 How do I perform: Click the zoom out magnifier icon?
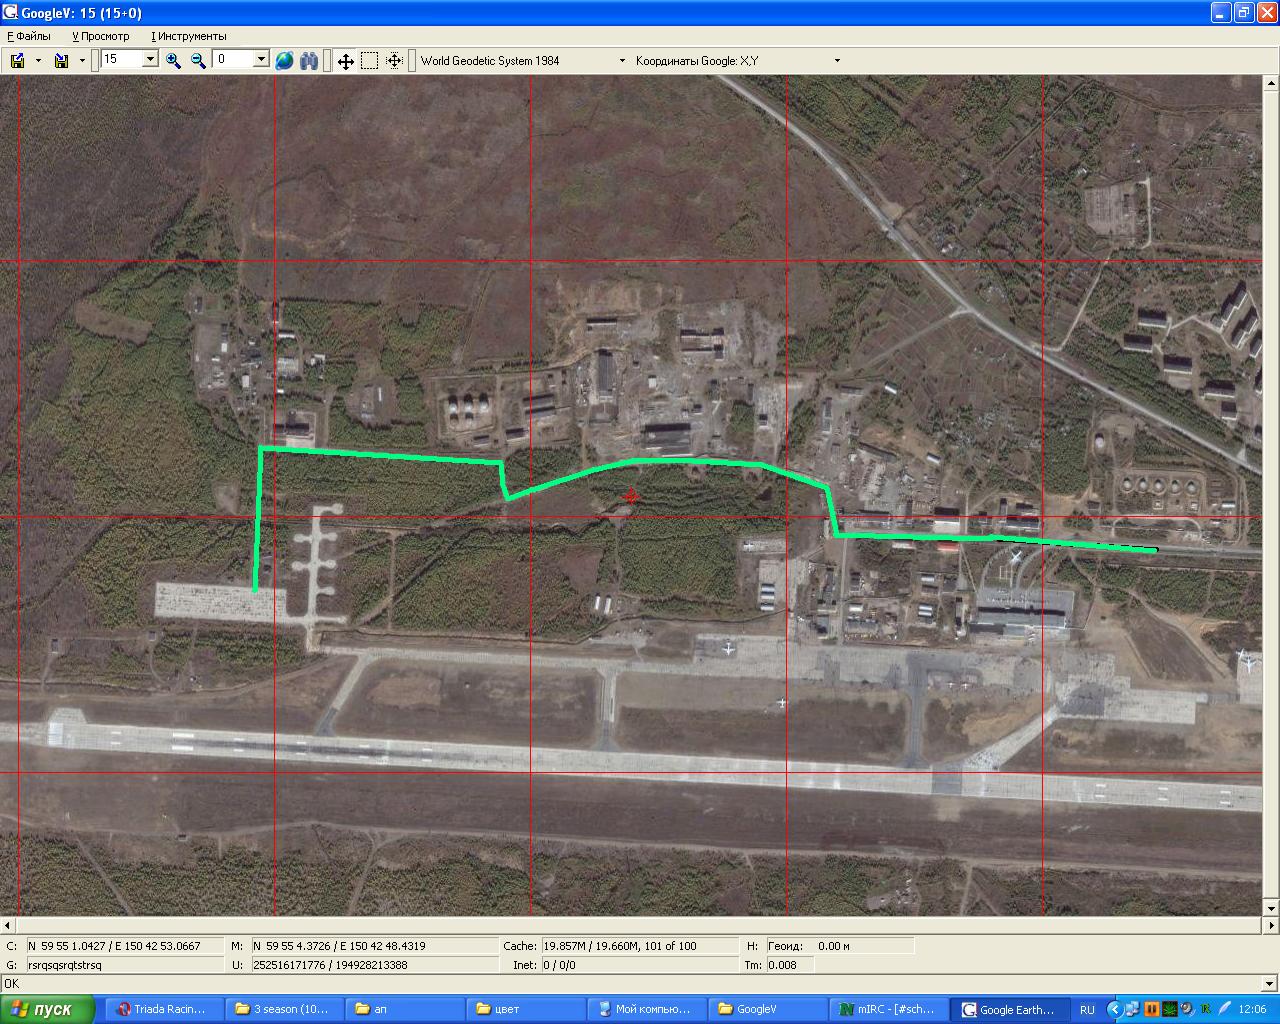click(x=198, y=61)
